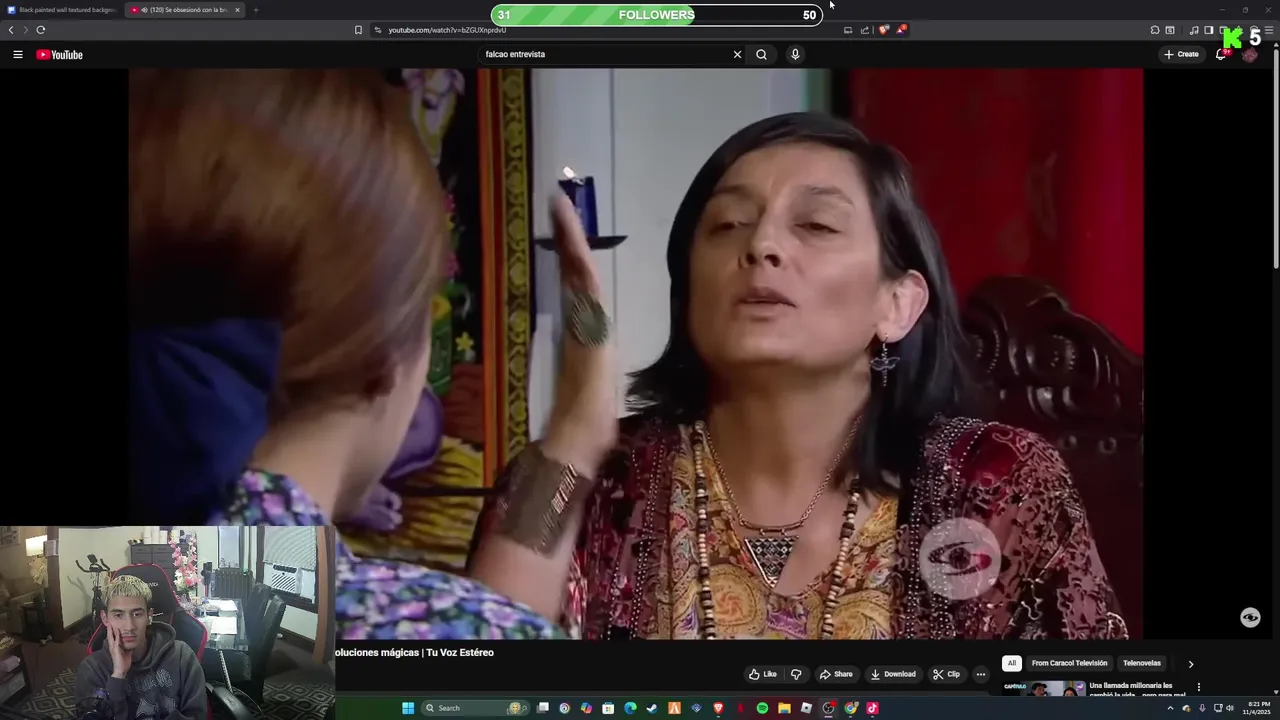This screenshot has width=1280, height=720.
Task: Pause the video by clicking the player
Action: [x=635, y=353]
